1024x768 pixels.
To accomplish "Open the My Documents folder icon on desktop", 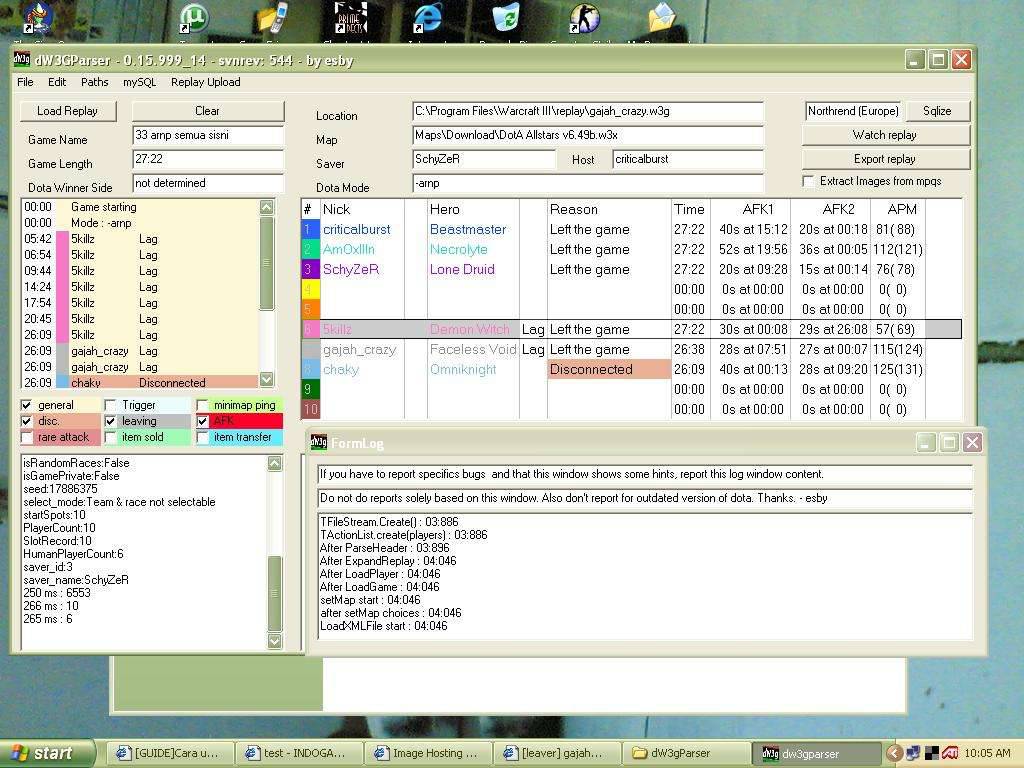I will pos(662,18).
